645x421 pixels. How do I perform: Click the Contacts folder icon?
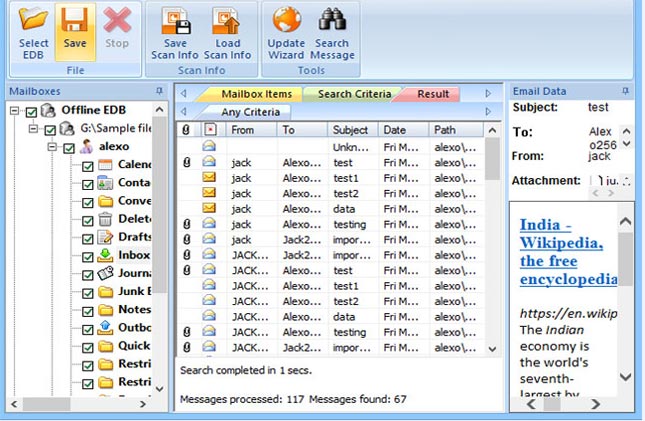105,183
